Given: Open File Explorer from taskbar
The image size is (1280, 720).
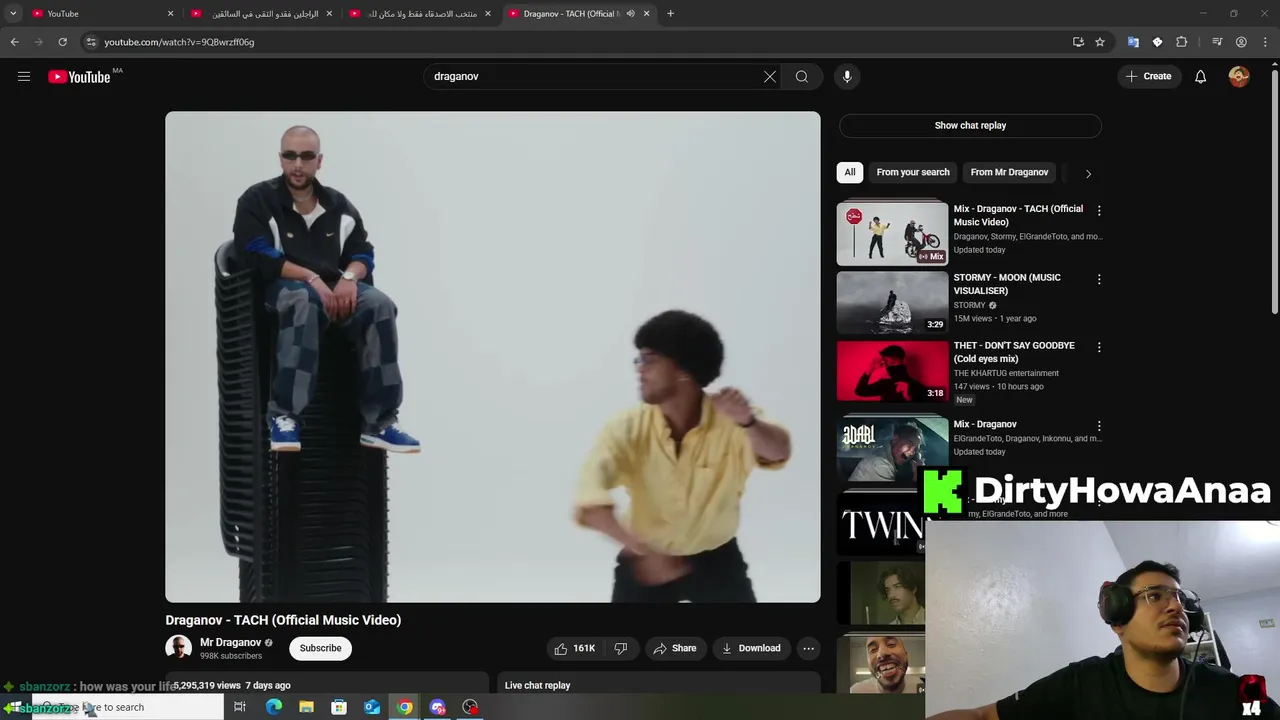Looking at the screenshot, I should coord(306,707).
